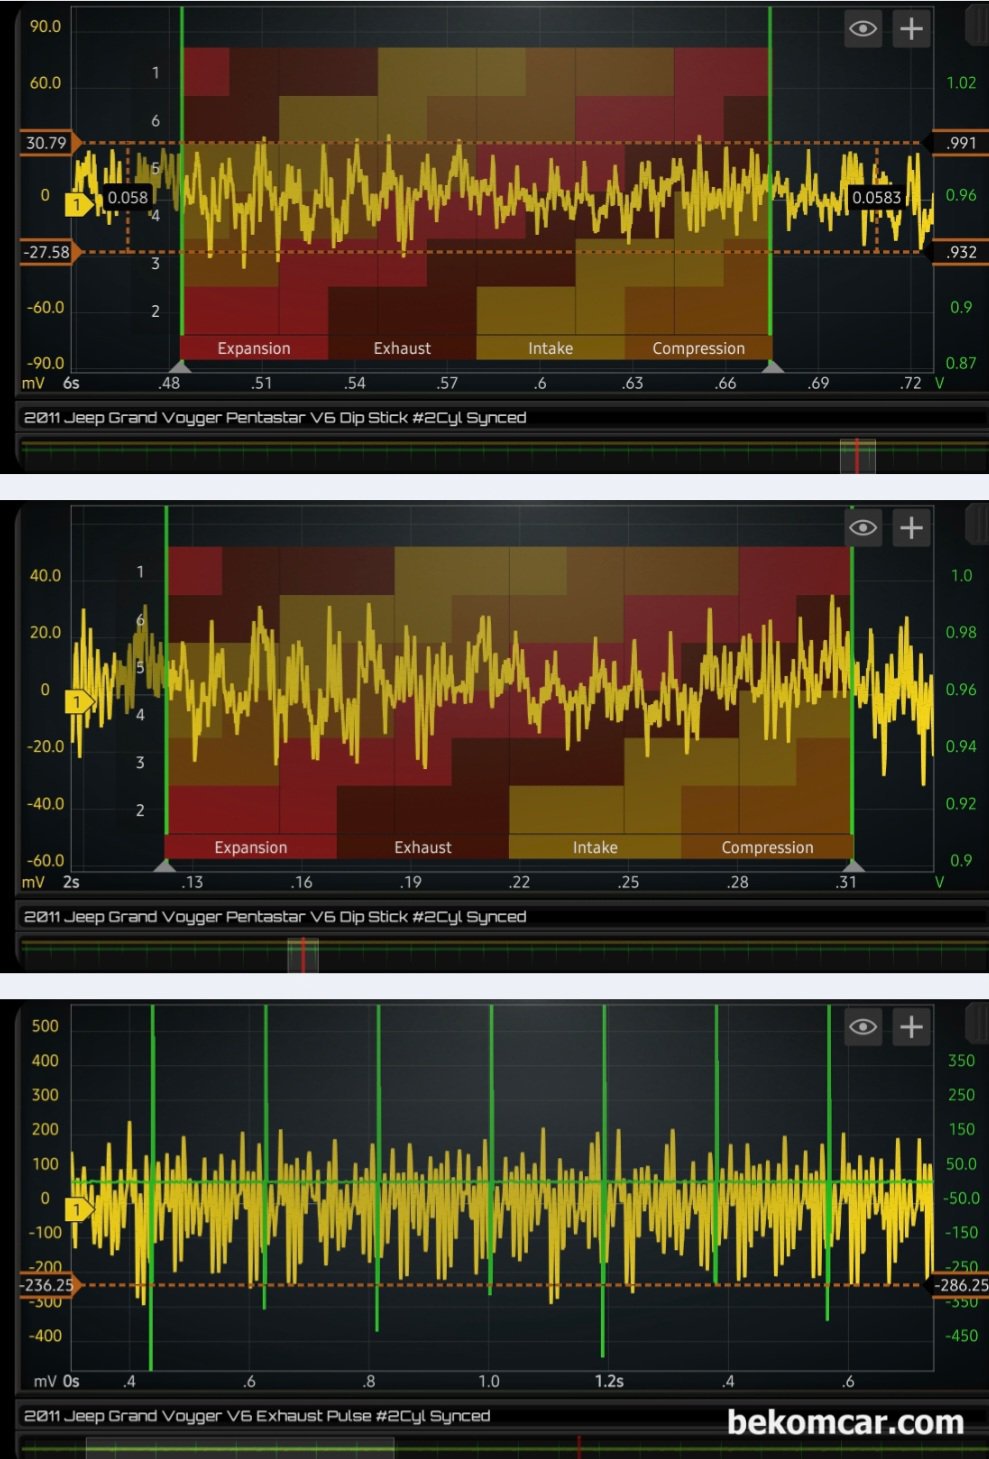Select channel 1 yellow marker in top panel
989x1459 pixels.
pos(78,204)
